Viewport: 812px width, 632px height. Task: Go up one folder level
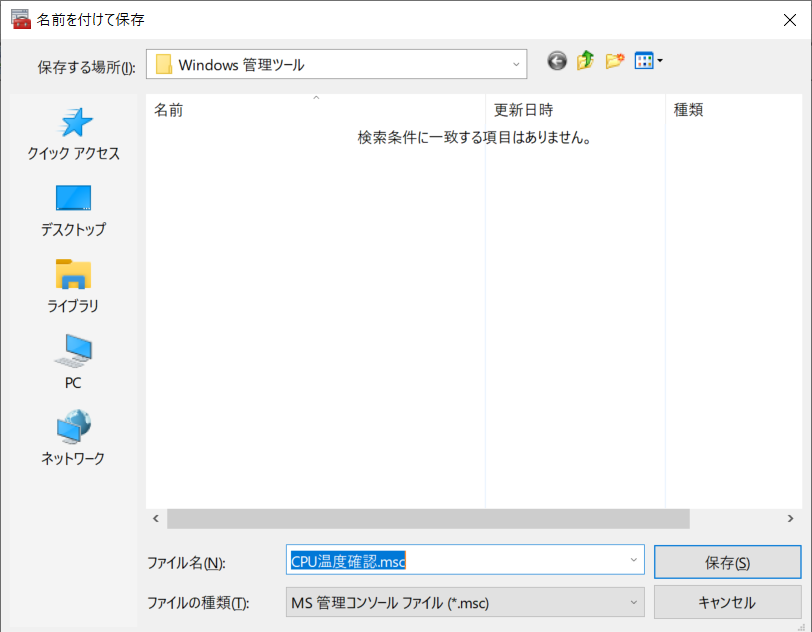[584, 61]
